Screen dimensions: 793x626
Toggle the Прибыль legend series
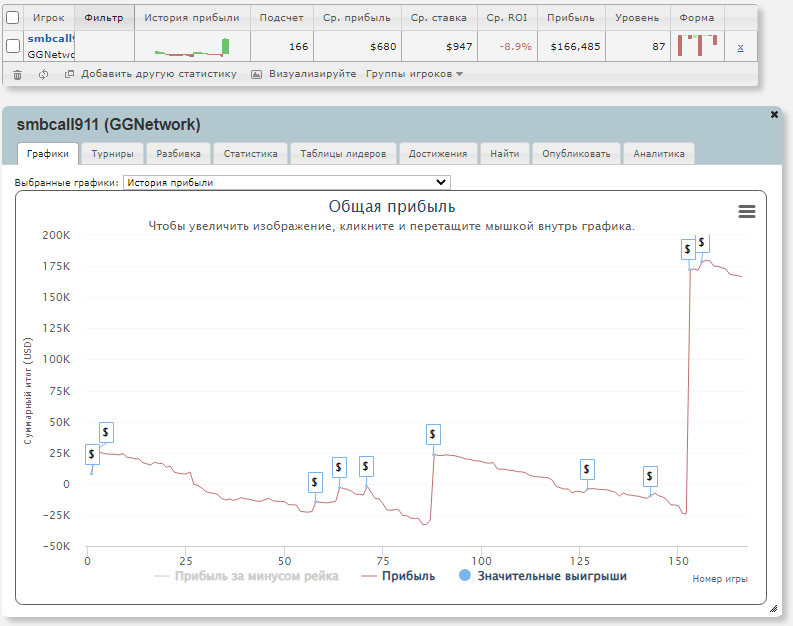coord(398,576)
